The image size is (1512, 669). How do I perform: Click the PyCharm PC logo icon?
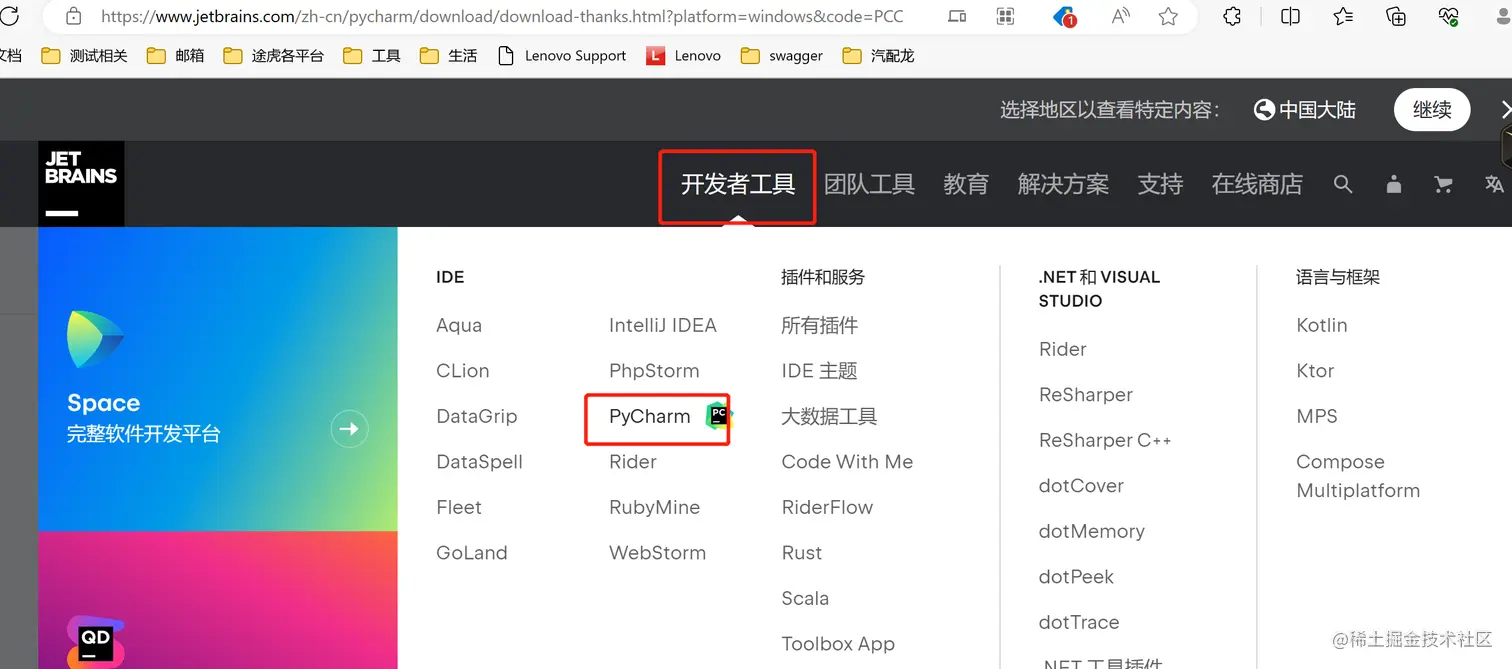[x=719, y=416]
